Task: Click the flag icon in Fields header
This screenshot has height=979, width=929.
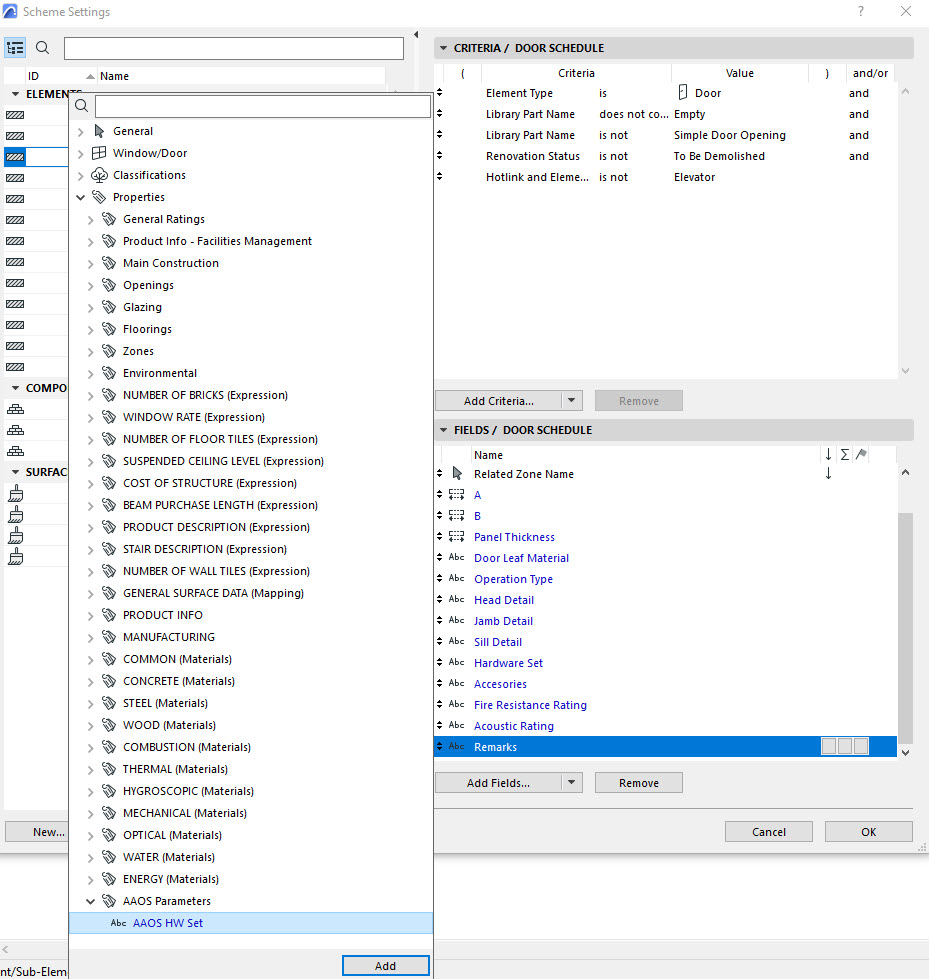Action: pyautogui.click(x=859, y=453)
